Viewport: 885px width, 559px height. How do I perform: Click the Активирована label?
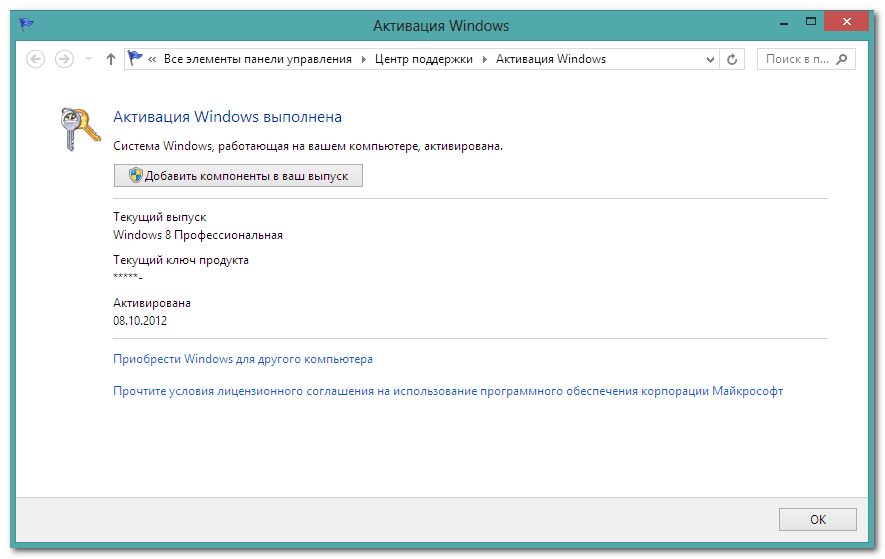coord(152,303)
